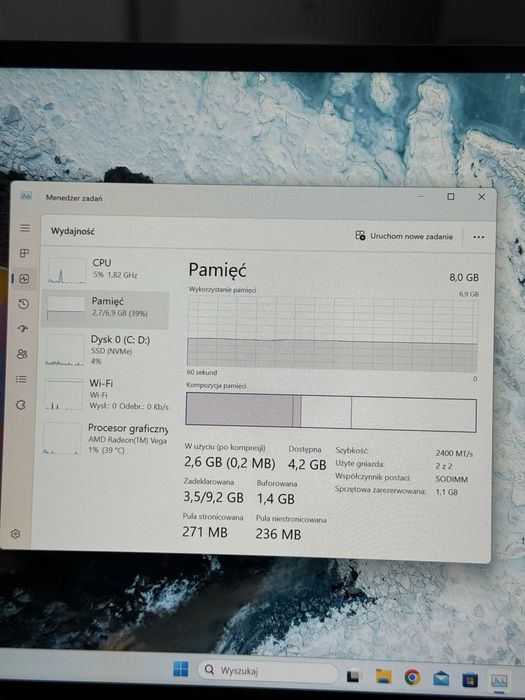This screenshot has height=700, width=525.
Task: Open Task Manager settings gear icon
Action: [x=16, y=534]
